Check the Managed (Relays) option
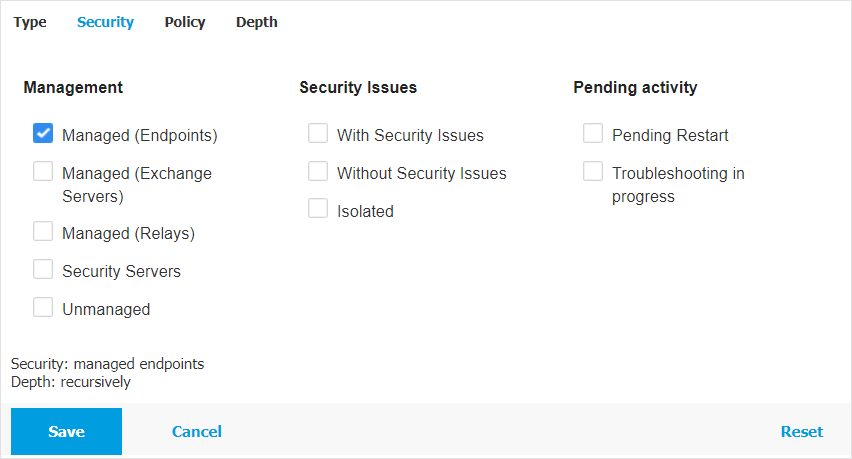 pyautogui.click(x=43, y=232)
